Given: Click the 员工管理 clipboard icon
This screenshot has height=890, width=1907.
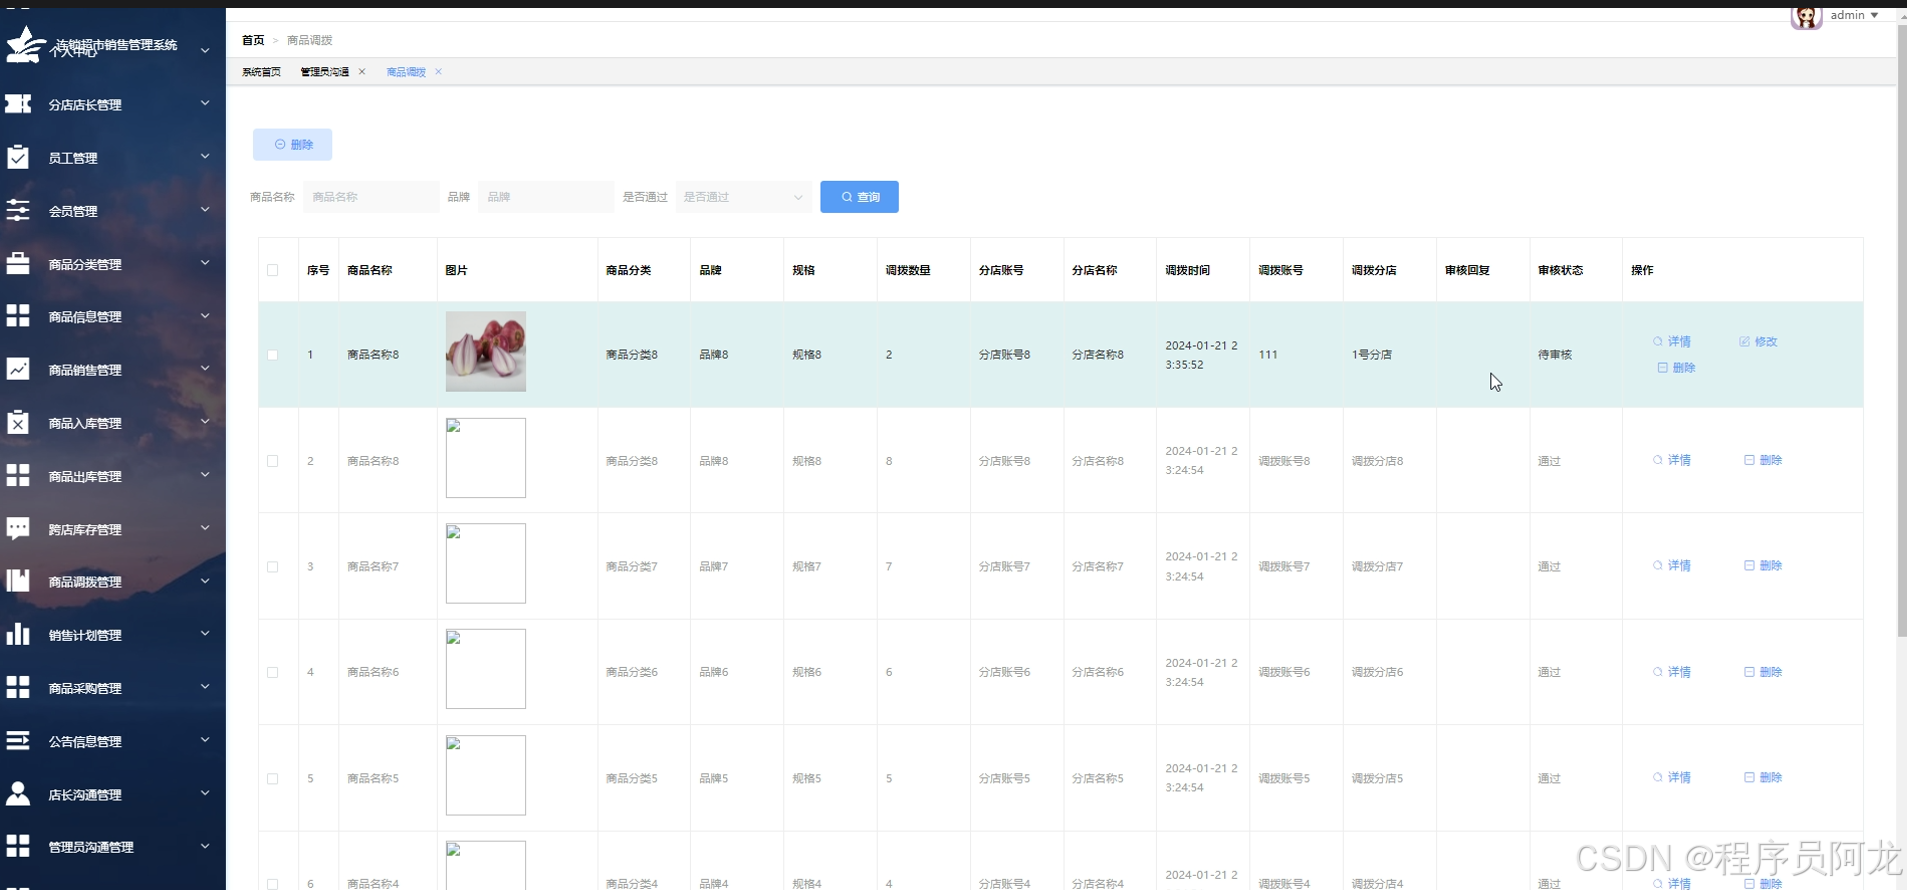Looking at the screenshot, I should click(x=18, y=157).
